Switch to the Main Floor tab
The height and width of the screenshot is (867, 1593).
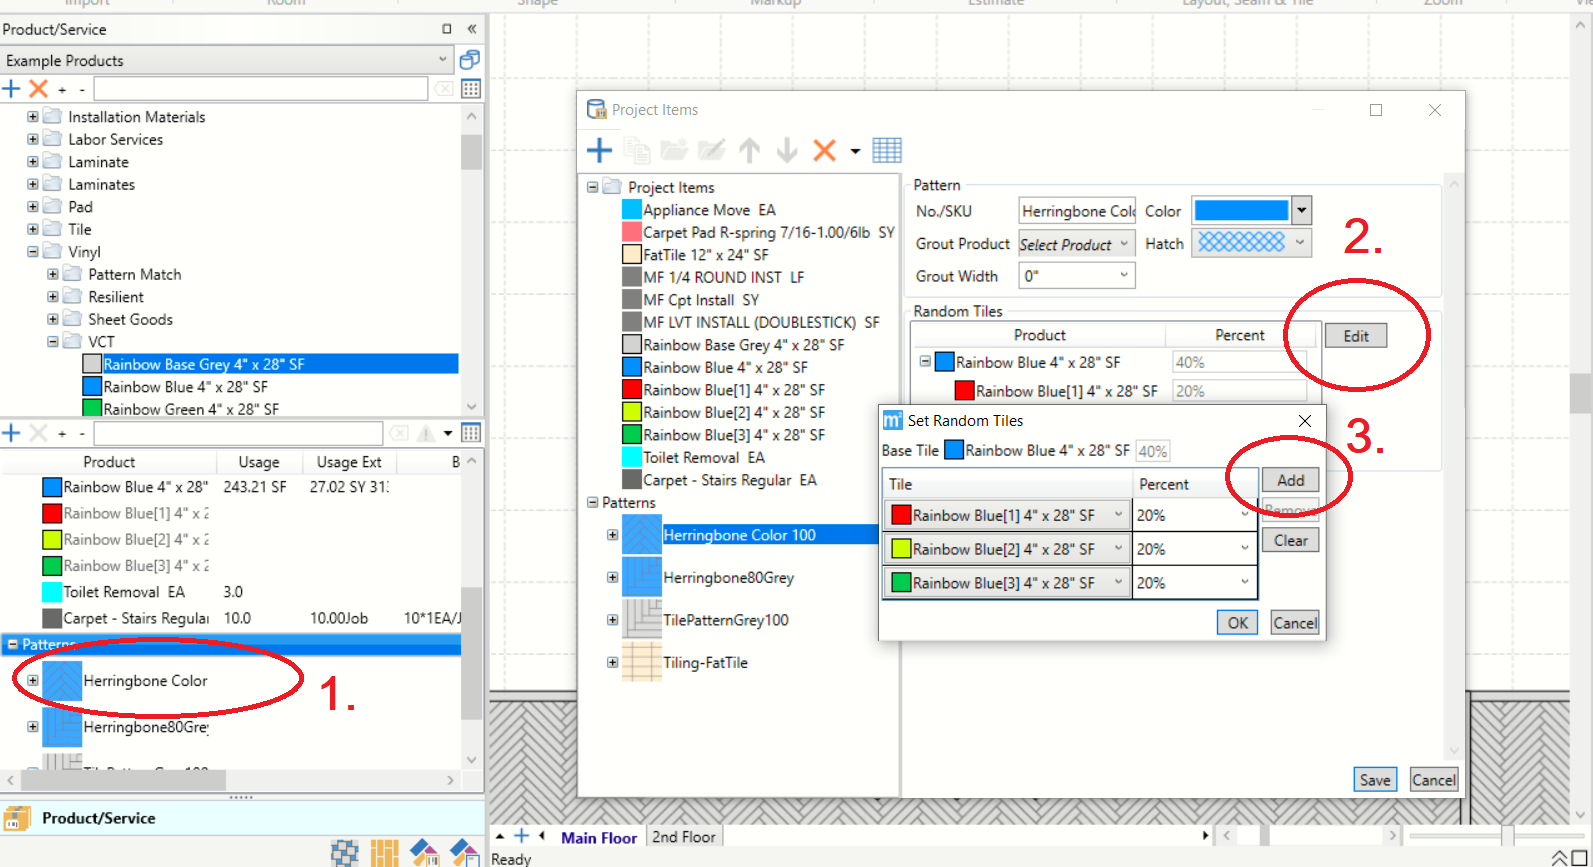pos(598,838)
